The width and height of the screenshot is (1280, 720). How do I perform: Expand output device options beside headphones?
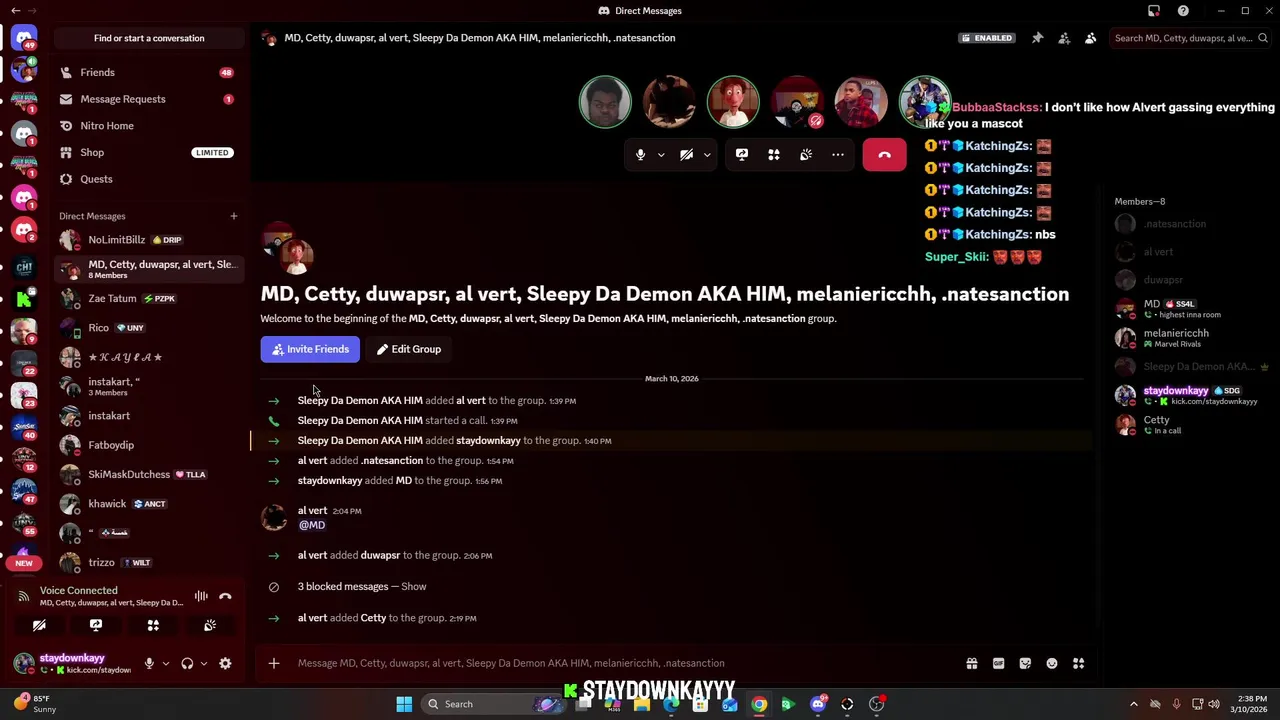pyautogui.click(x=204, y=663)
